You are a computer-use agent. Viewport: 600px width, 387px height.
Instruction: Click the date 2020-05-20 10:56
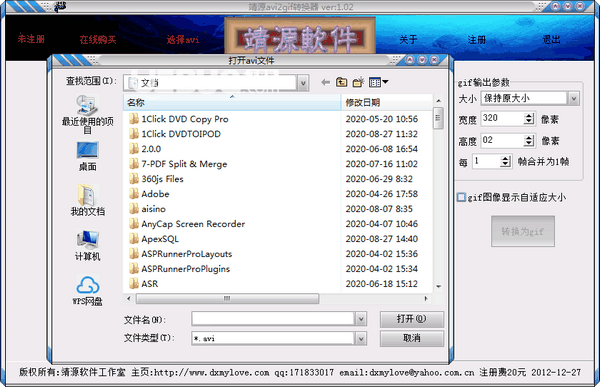click(x=382, y=119)
